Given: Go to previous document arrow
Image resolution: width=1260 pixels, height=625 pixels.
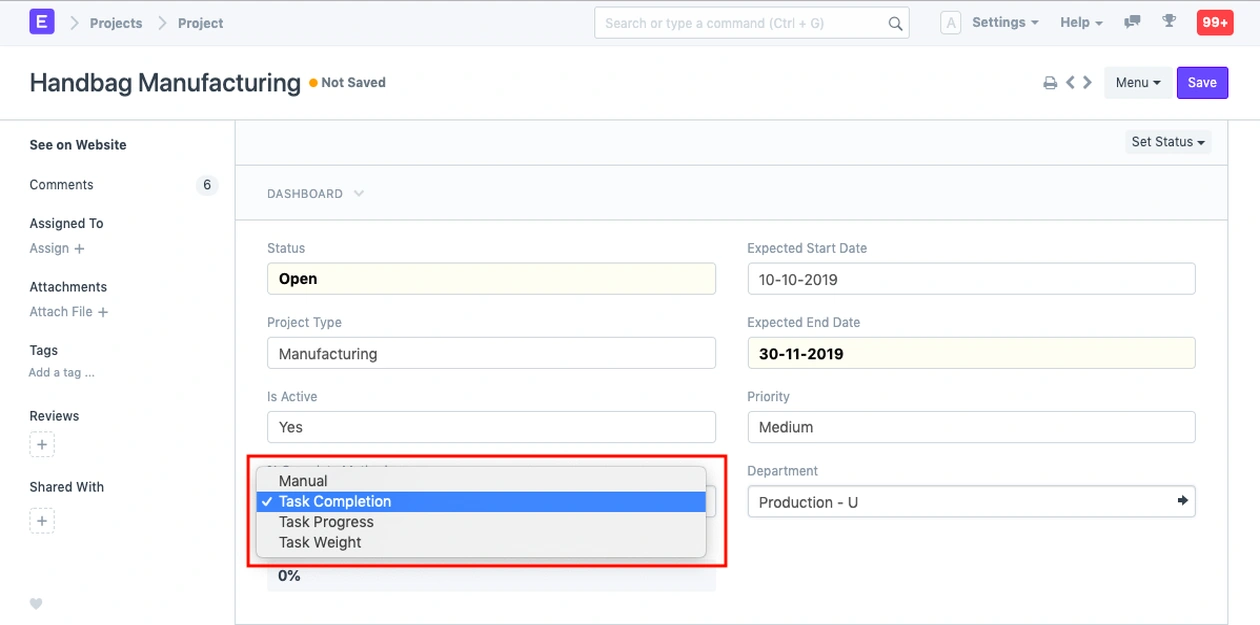Looking at the screenshot, I should click(1070, 83).
